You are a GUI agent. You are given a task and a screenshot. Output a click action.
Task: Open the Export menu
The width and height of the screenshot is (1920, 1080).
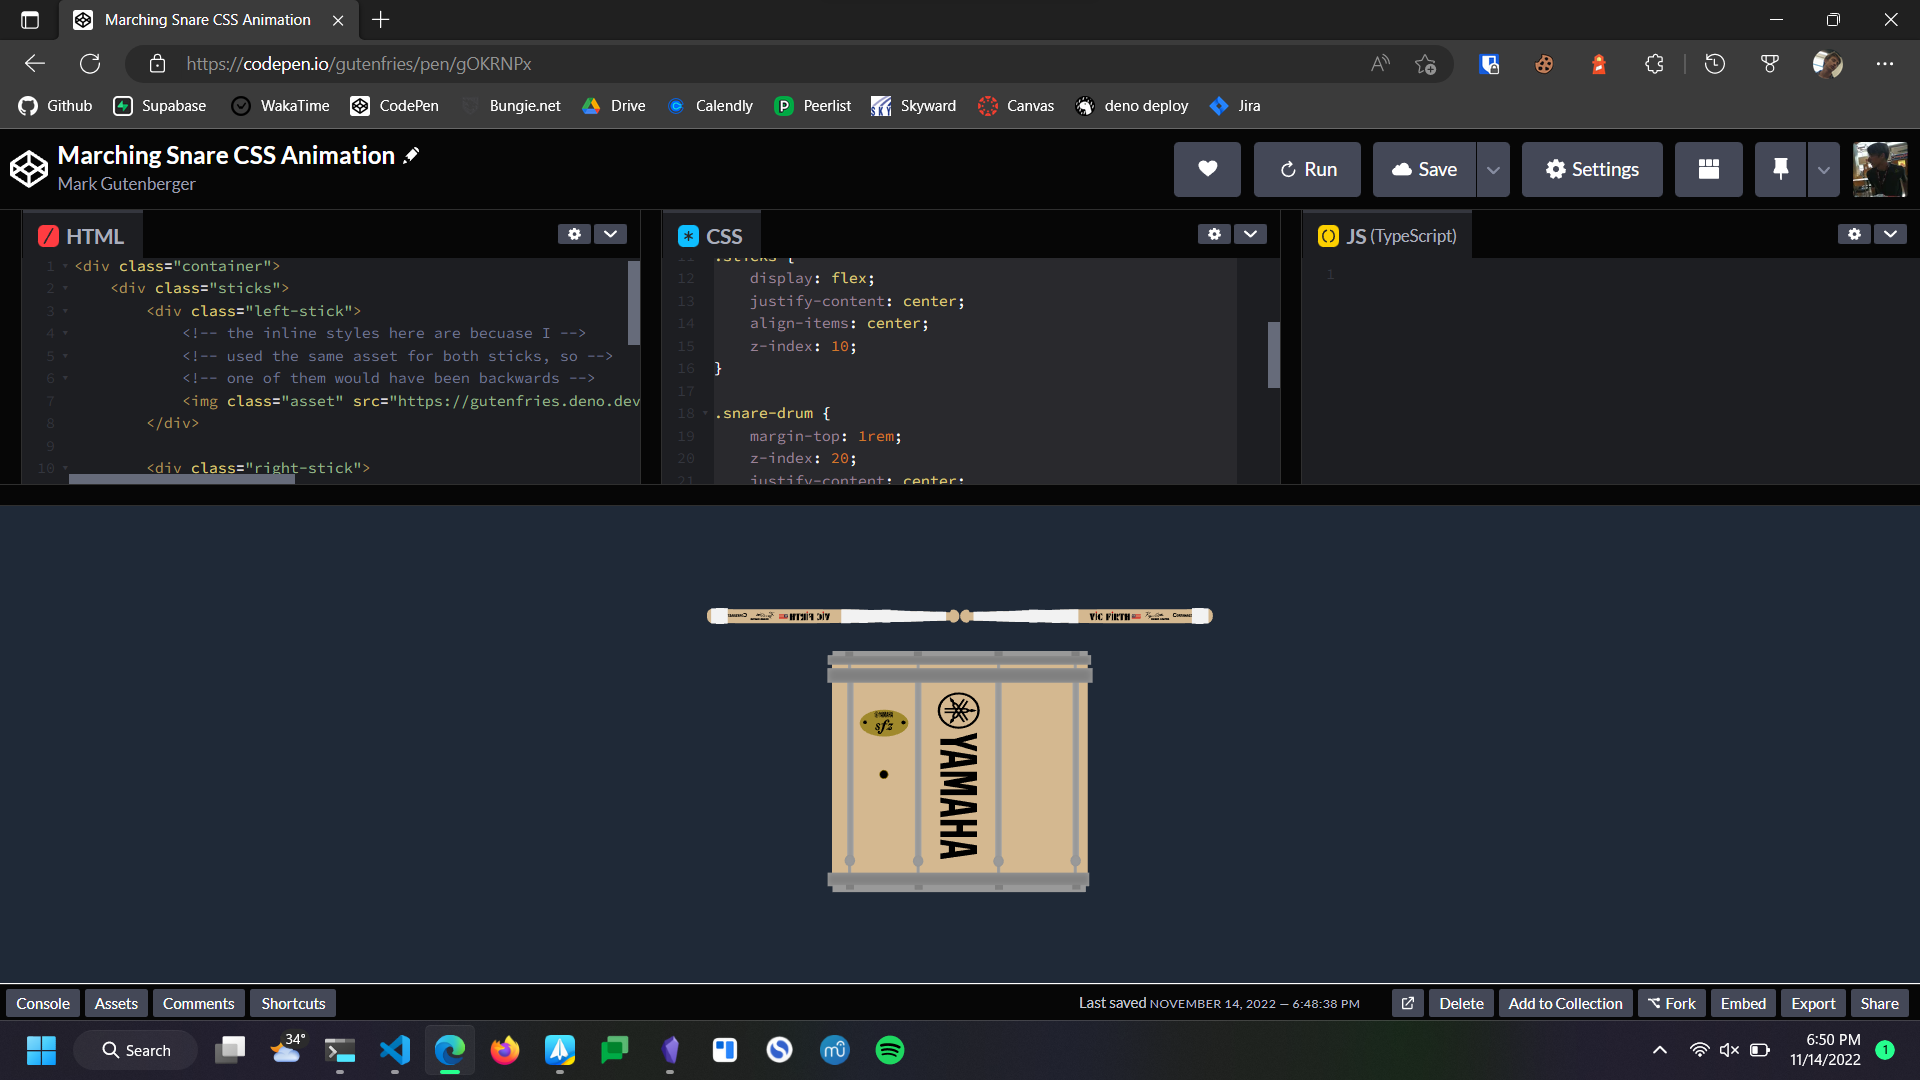(1813, 1003)
